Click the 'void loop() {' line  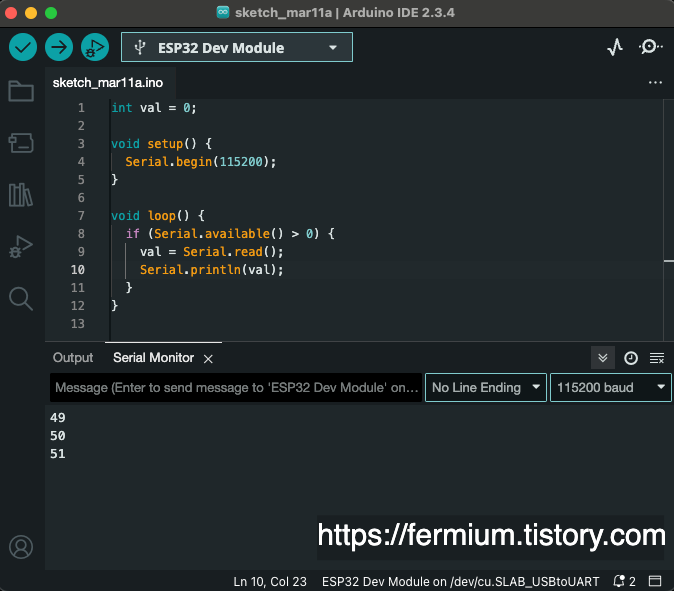158,215
